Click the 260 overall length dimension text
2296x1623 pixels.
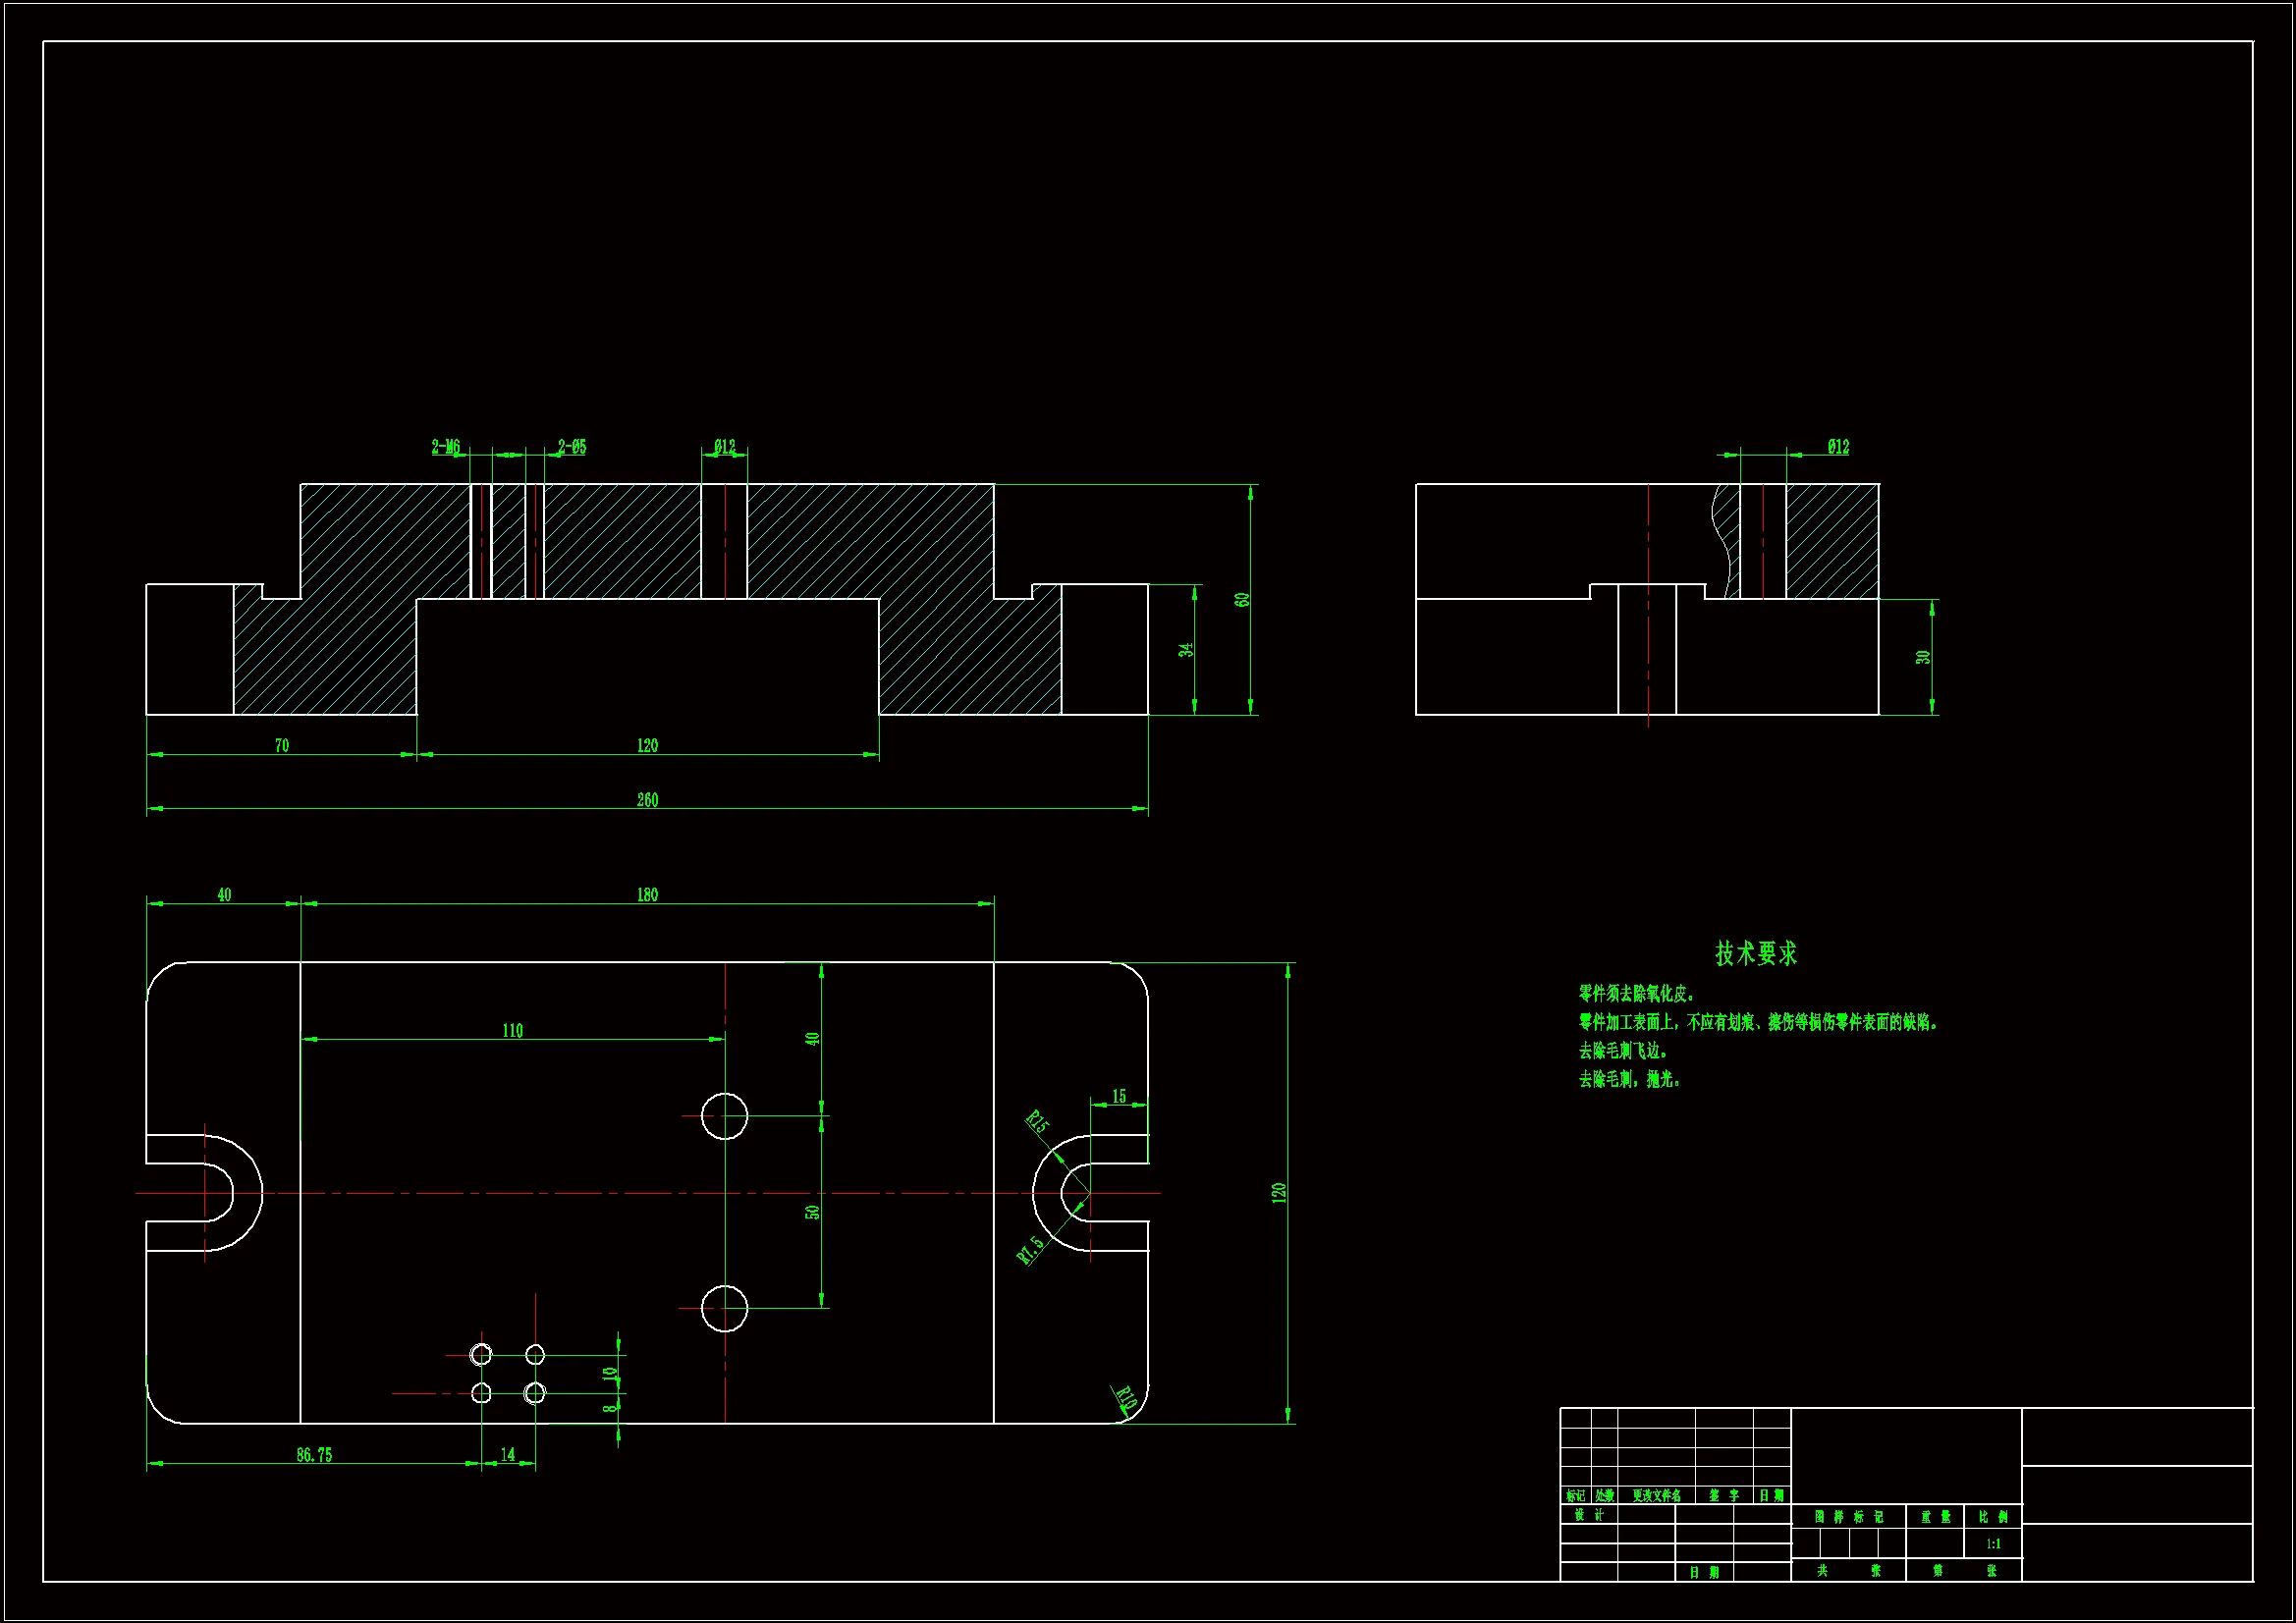[647, 800]
